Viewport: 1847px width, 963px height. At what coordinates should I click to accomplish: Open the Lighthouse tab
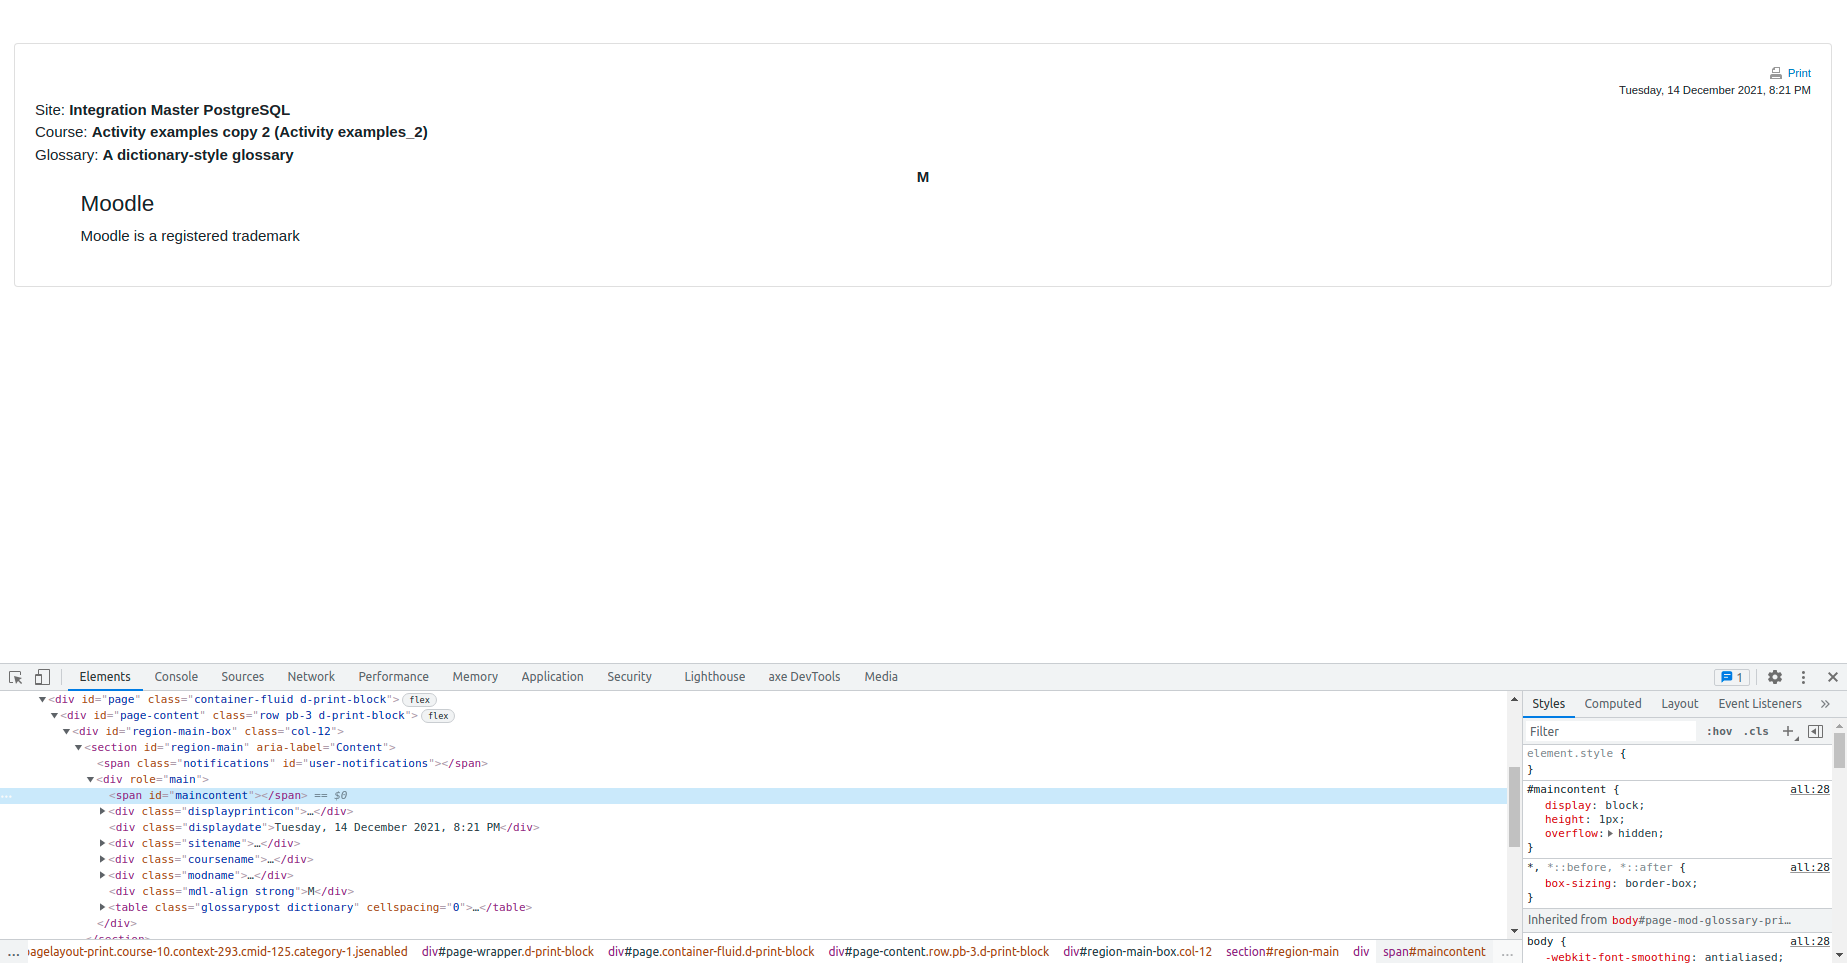(x=714, y=677)
